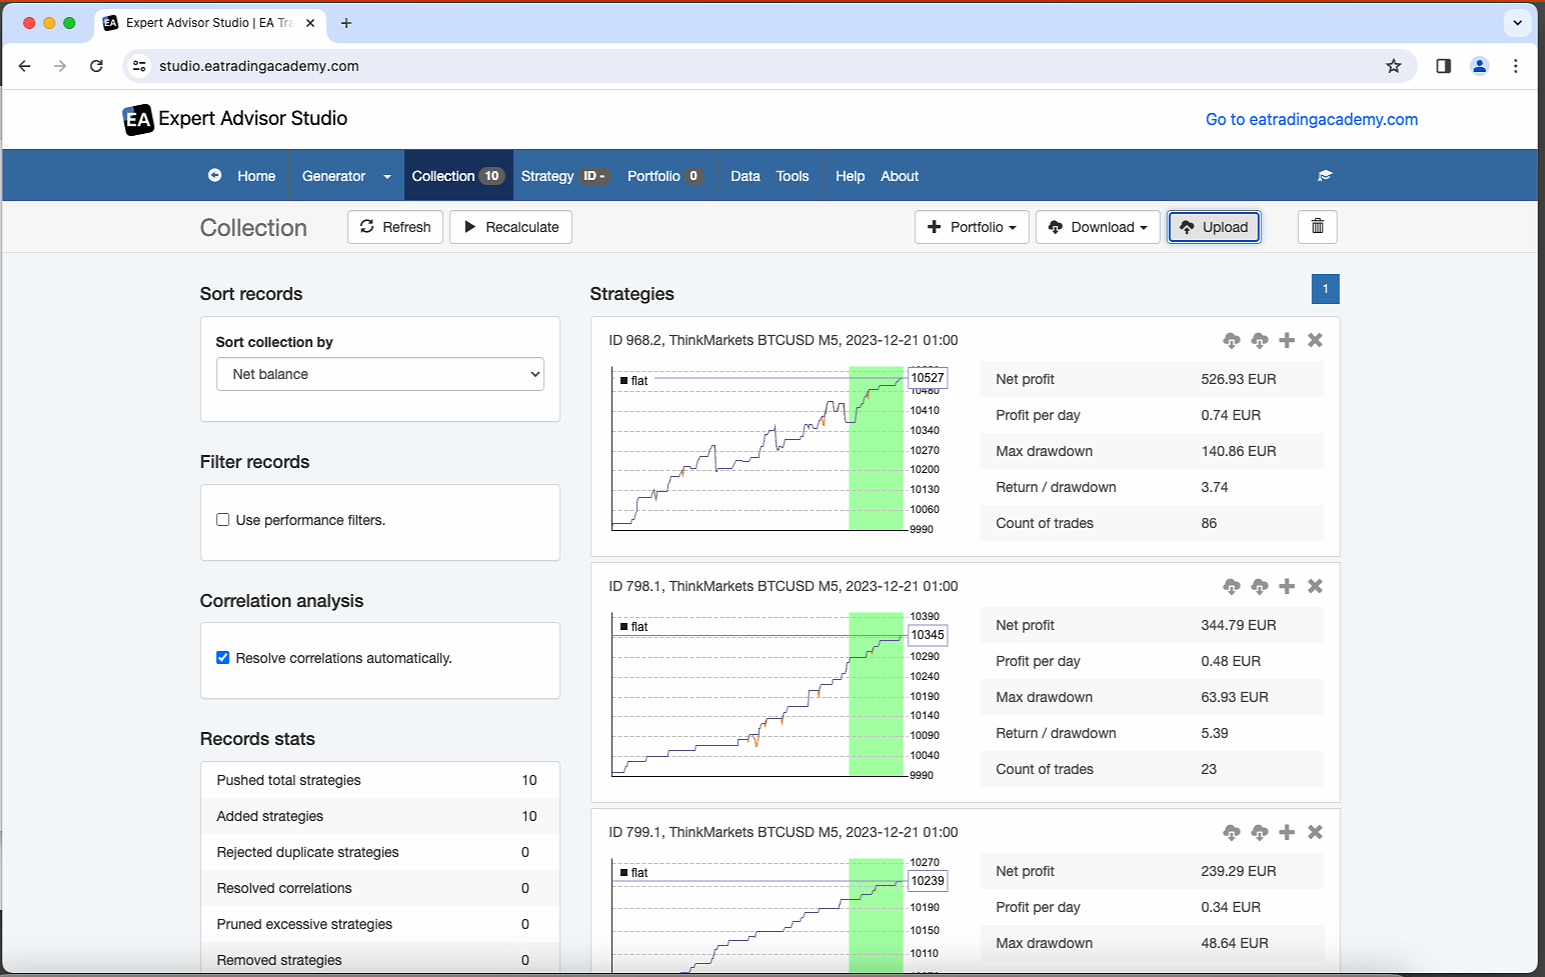Remove strategy ID 968.2 with its X icon
Viewport: 1545px width, 977px height.
pyautogui.click(x=1315, y=340)
